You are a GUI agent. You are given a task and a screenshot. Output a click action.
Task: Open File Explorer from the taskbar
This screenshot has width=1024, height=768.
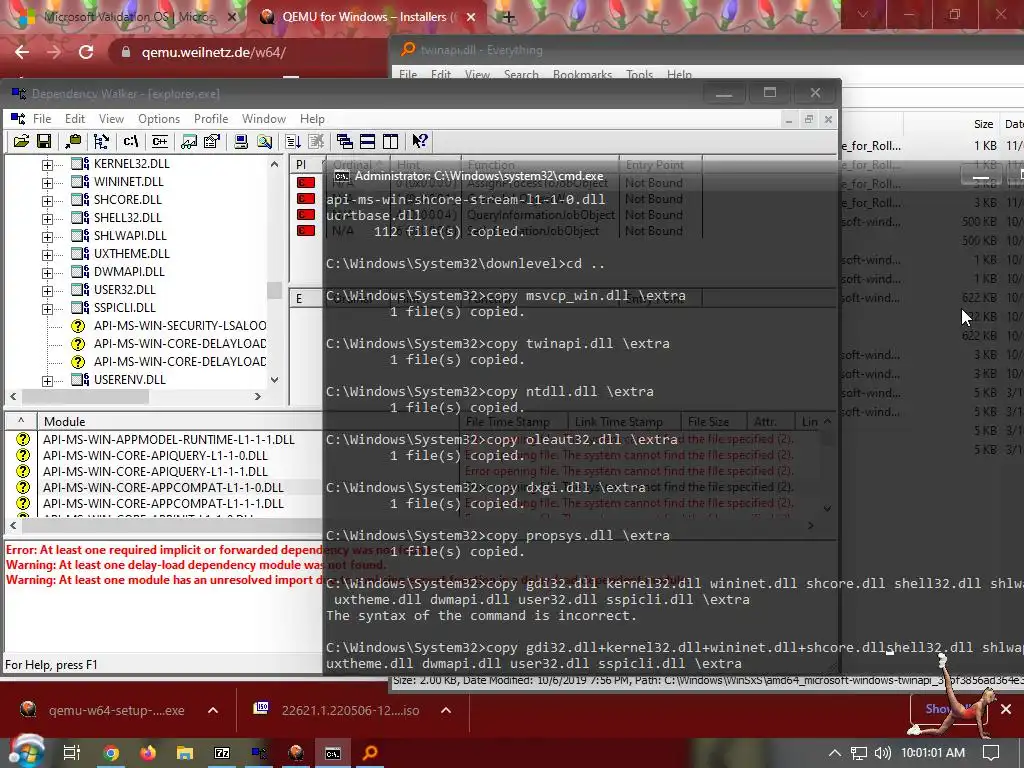point(185,753)
